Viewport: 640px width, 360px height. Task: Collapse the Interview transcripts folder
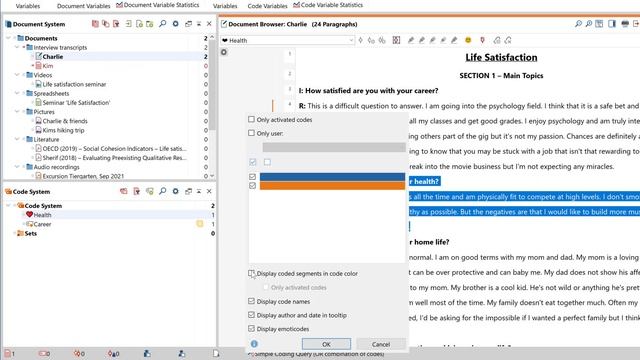point(17,47)
